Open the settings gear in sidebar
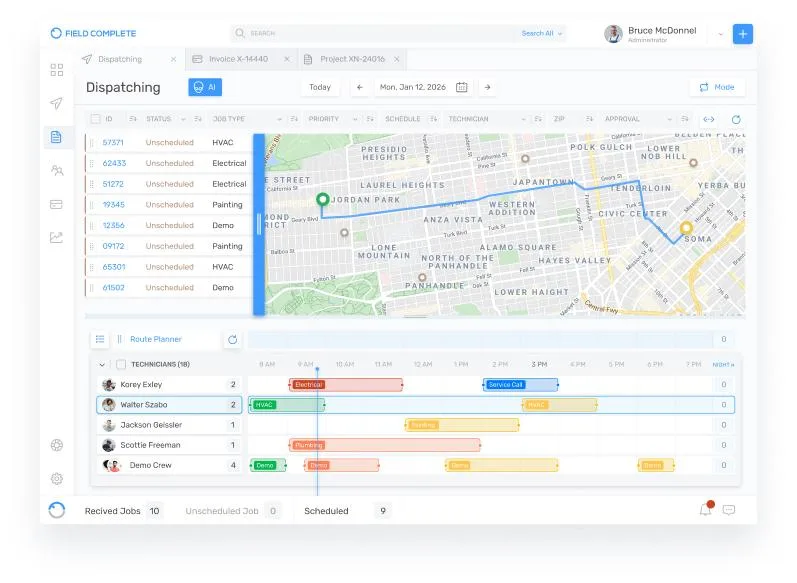This screenshot has width=797, height=583. 56,478
